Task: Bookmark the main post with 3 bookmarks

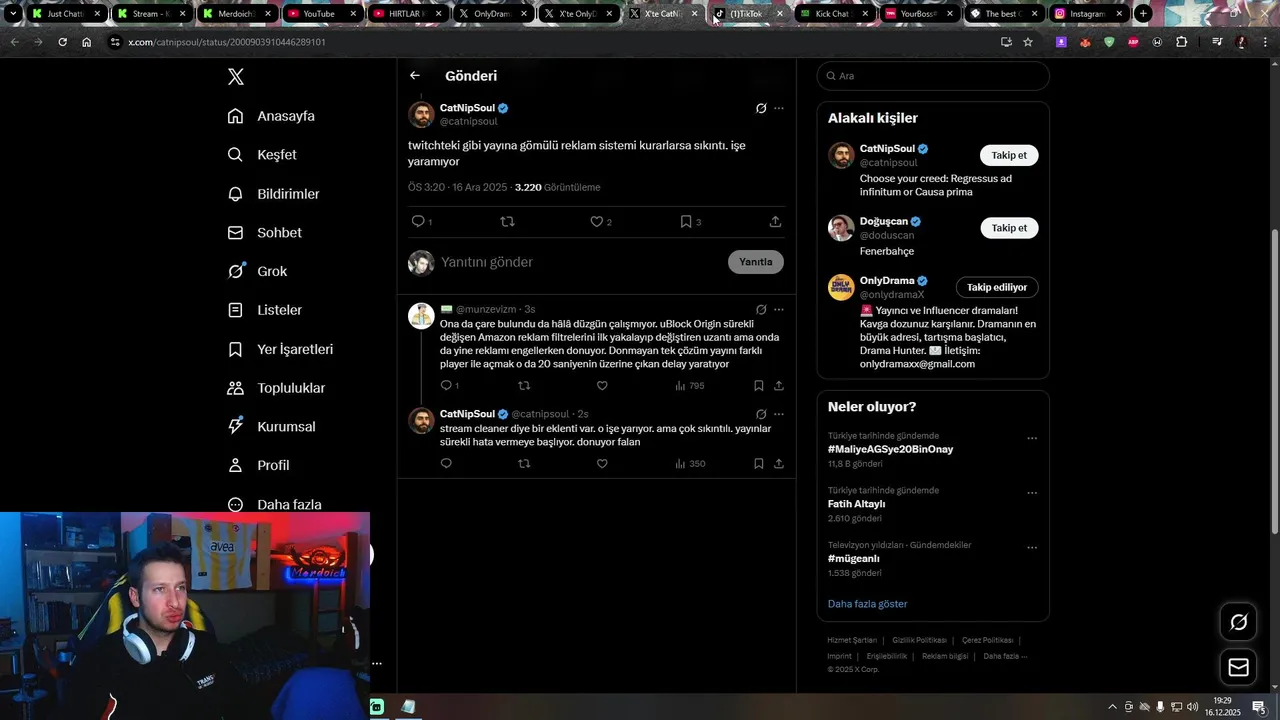Action: click(x=686, y=221)
